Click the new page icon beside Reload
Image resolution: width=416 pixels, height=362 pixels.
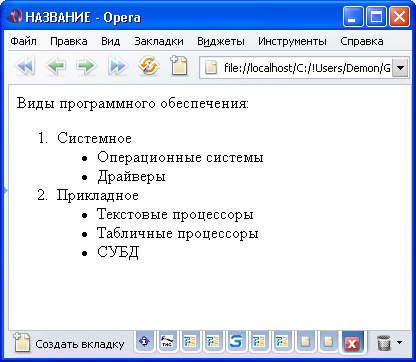click(179, 65)
